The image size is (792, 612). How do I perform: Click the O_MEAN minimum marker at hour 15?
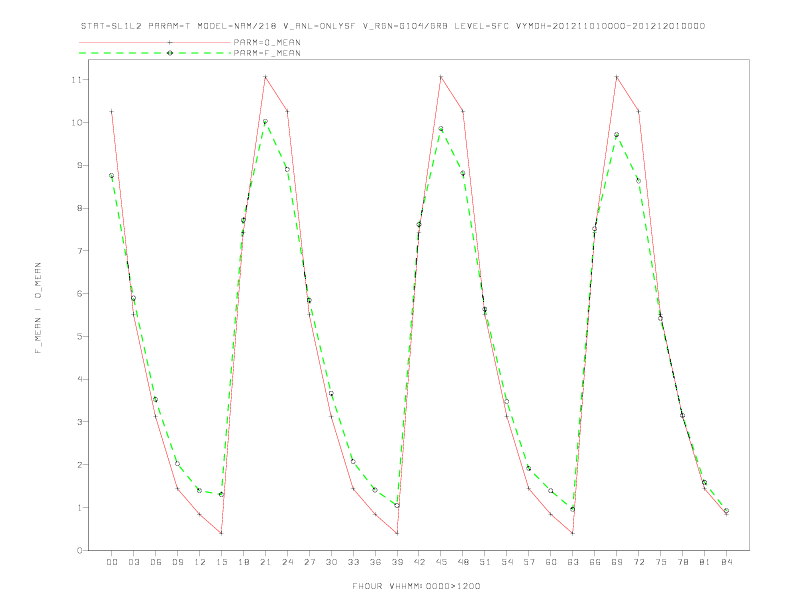(221, 533)
